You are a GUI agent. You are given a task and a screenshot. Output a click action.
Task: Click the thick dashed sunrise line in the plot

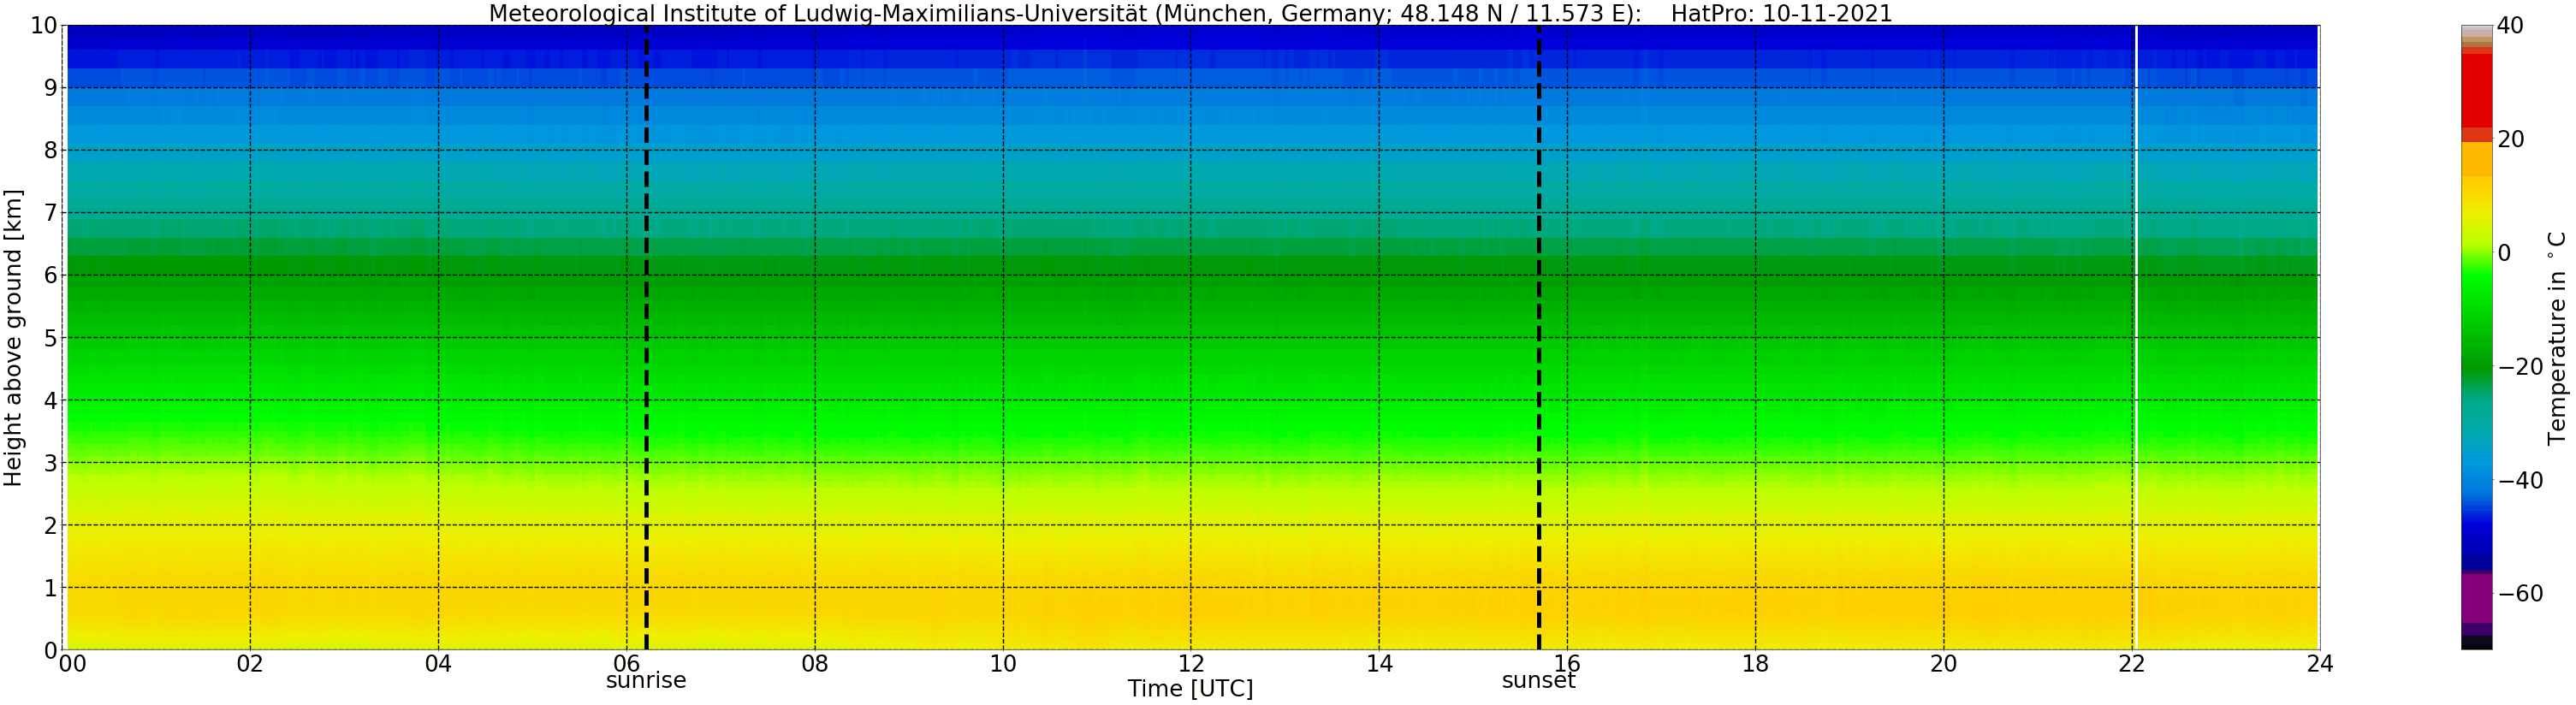(646, 337)
